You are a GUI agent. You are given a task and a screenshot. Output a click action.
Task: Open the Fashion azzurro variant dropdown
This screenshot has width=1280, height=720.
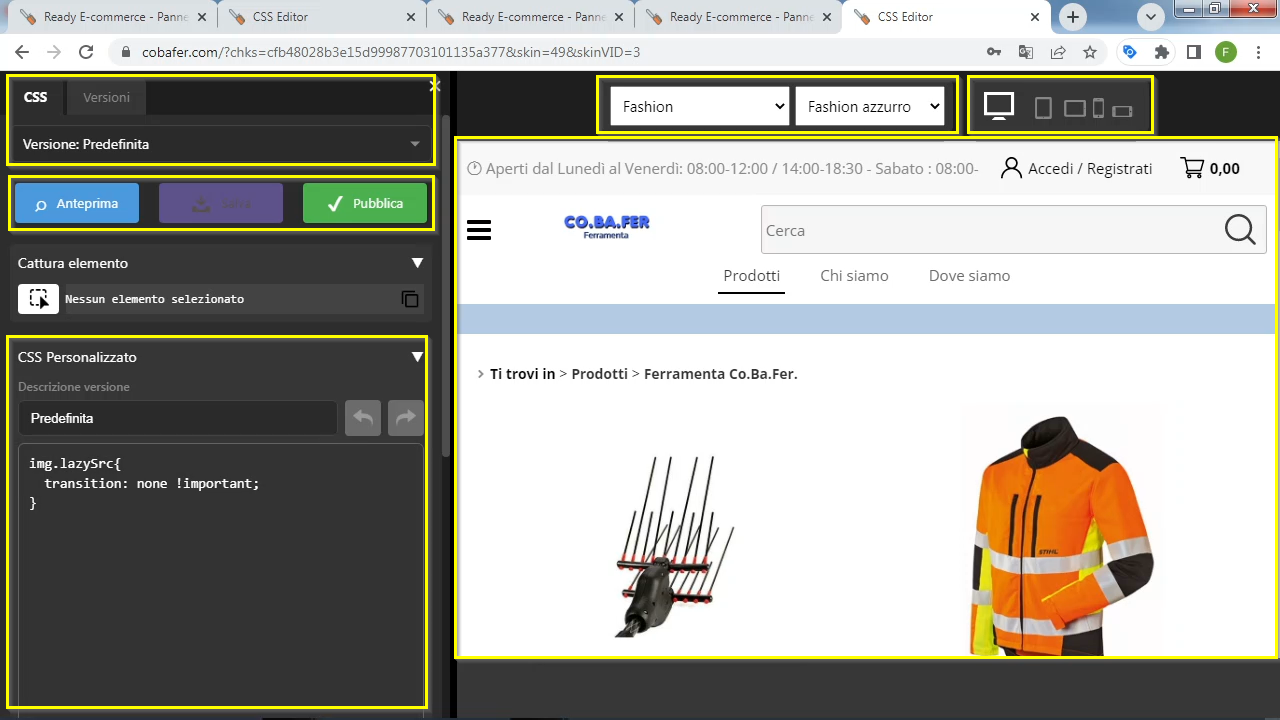pos(870,106)
